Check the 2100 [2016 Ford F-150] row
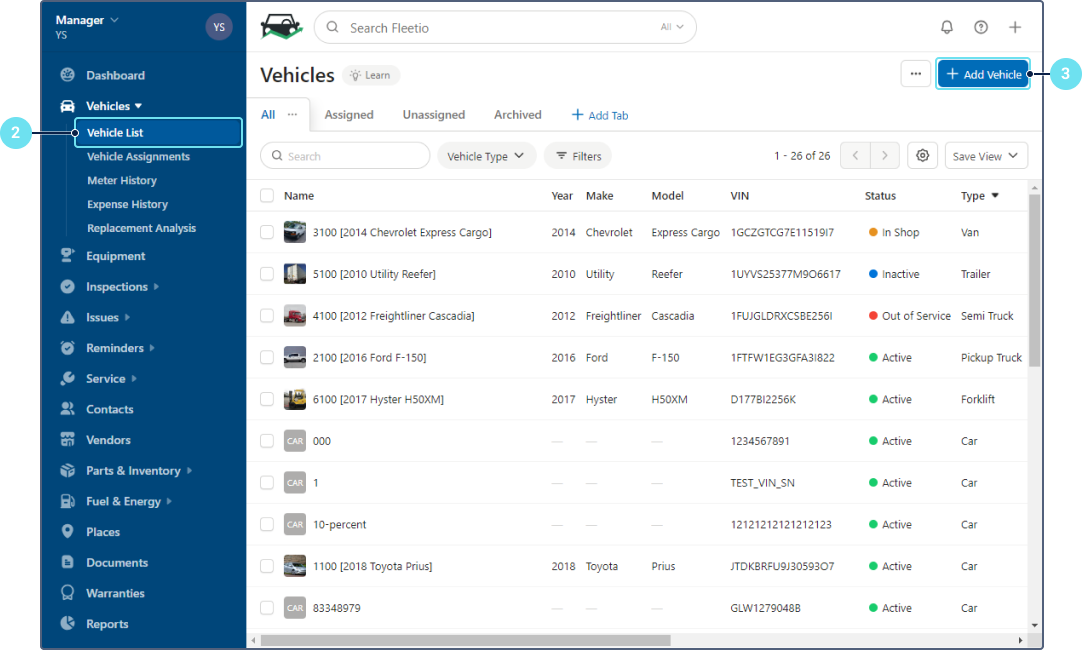Viewport: 1082px width, 650px height. [267, 357]
